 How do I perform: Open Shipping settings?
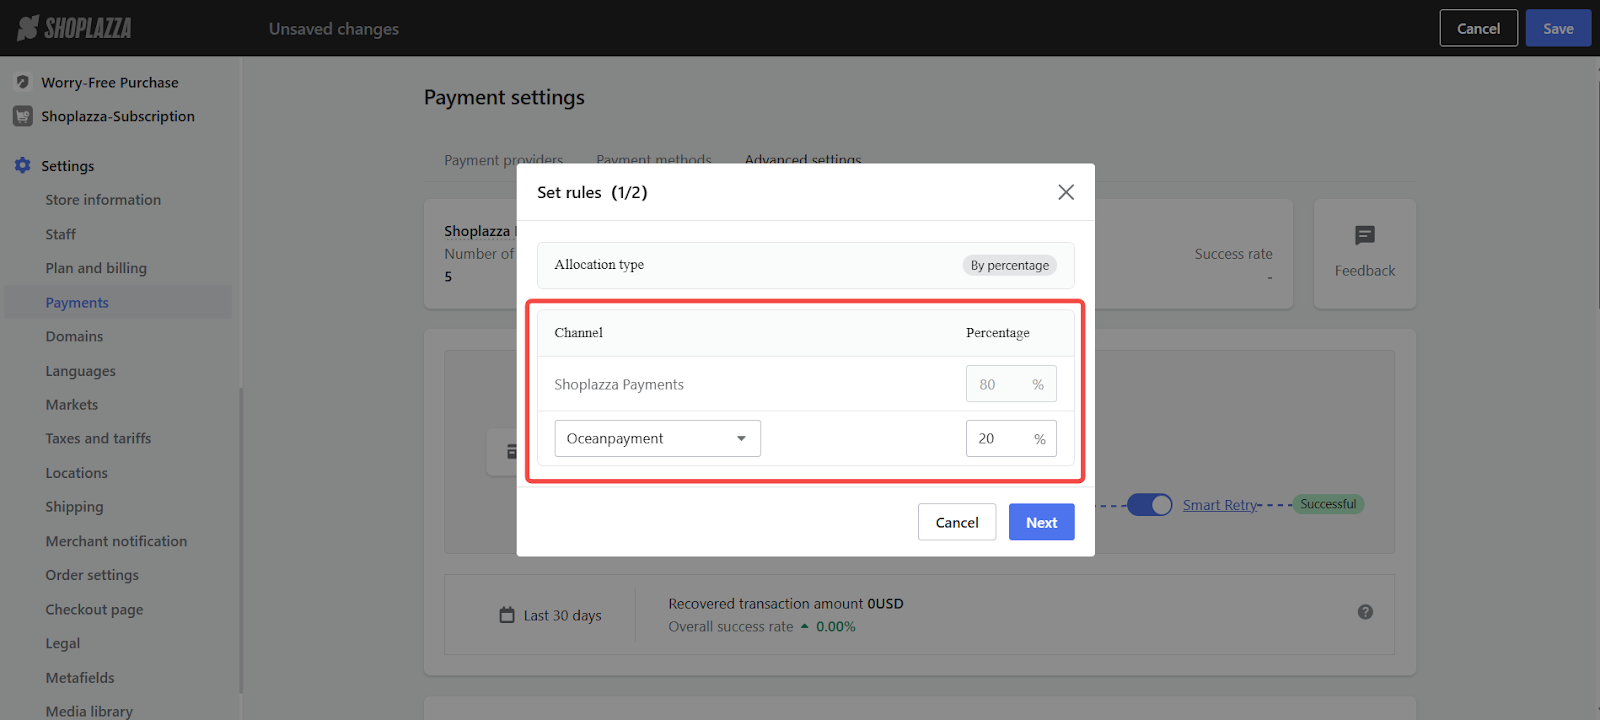(74, 507)
